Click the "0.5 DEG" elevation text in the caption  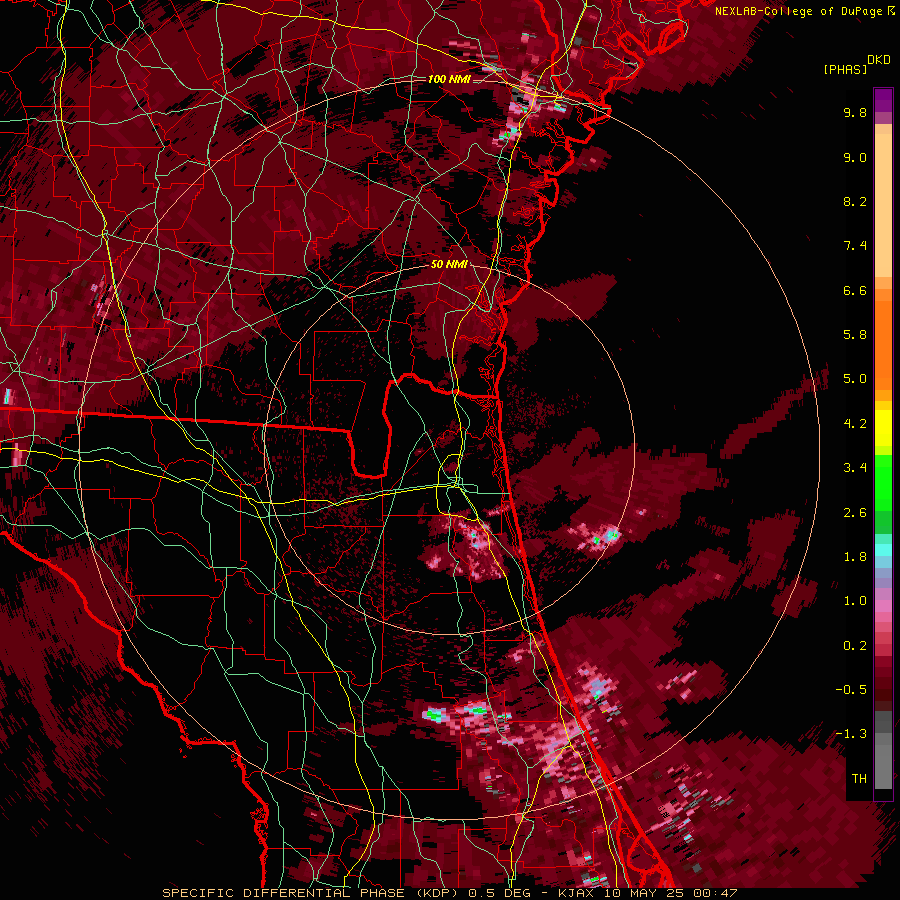[x=501, y=893]
